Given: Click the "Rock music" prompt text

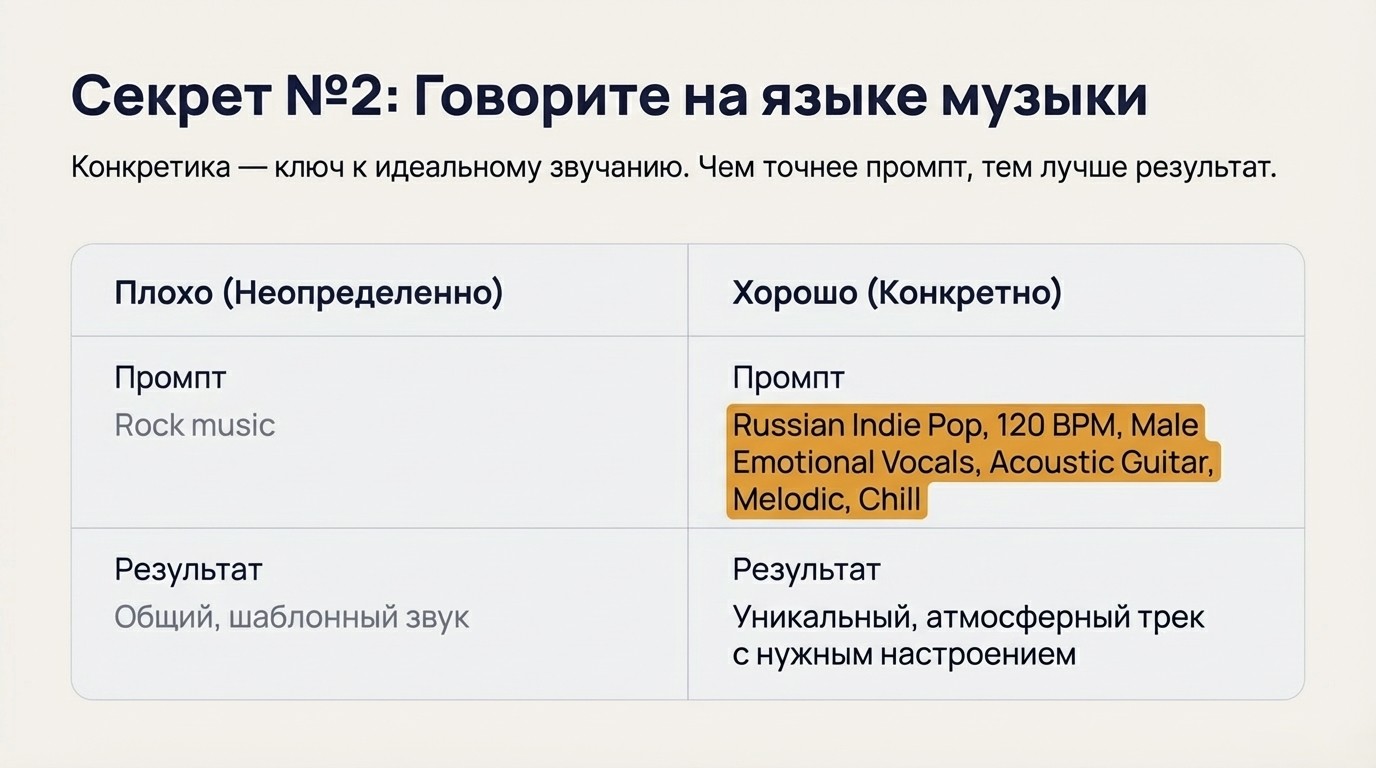Looking at the screenshot, I should 194,425.
